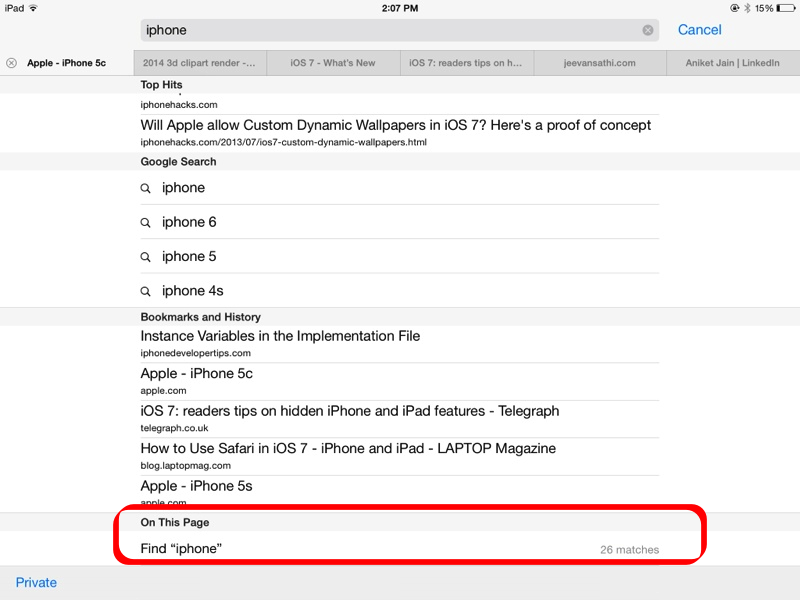Screen dimensions: 800x600
Task: Tap the magnifier icon beside "iphone 6"
Action: [145, 223]
